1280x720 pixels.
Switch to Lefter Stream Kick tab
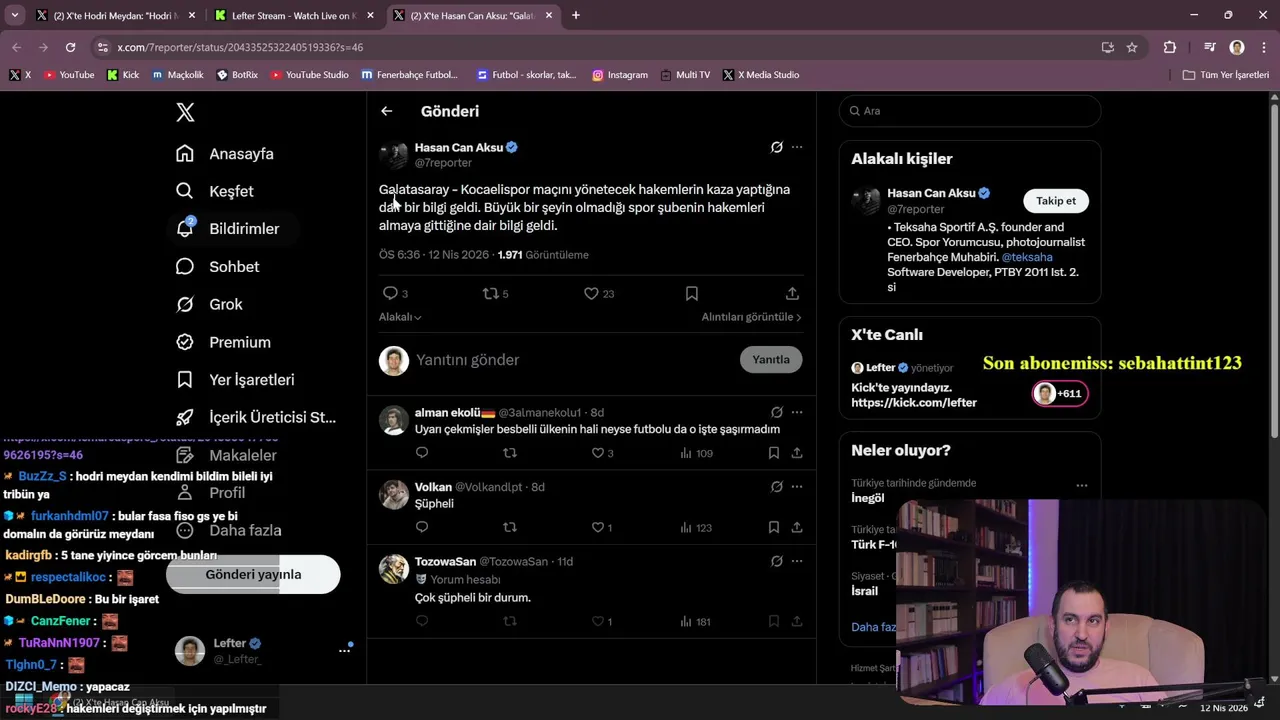pos(292,16)
